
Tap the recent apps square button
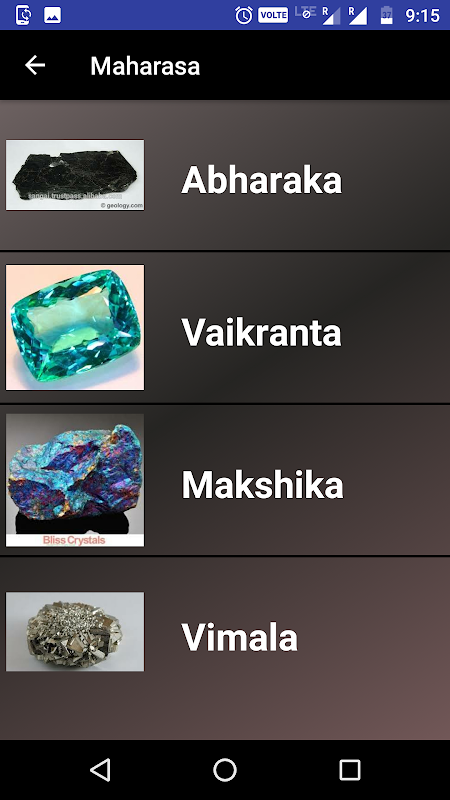click(x=350, y=769)
